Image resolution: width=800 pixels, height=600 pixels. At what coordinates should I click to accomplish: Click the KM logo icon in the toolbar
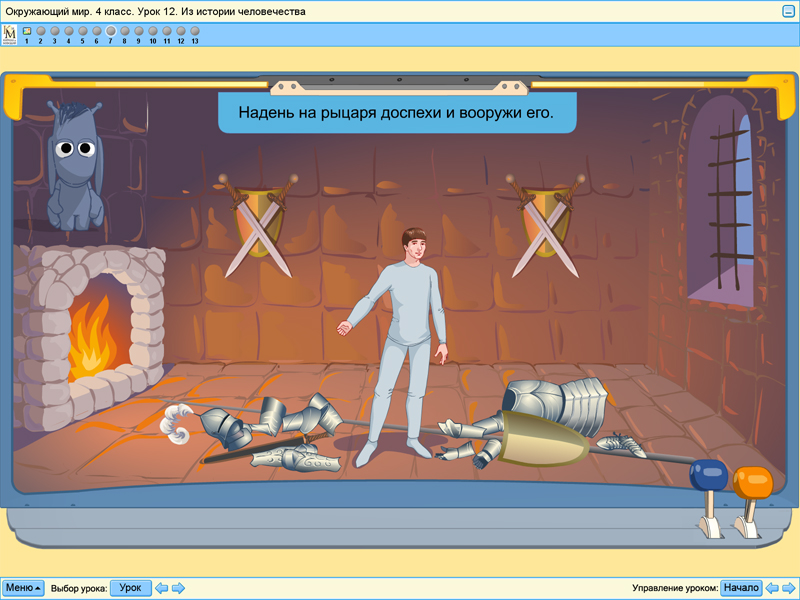(10, 35)
